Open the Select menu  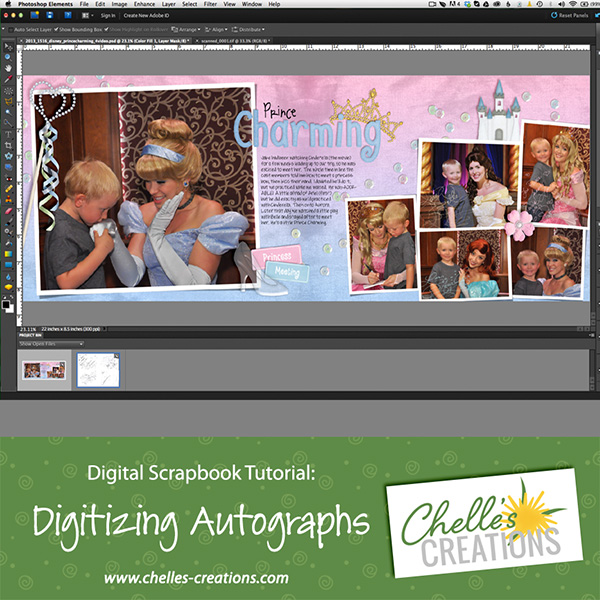189,4
